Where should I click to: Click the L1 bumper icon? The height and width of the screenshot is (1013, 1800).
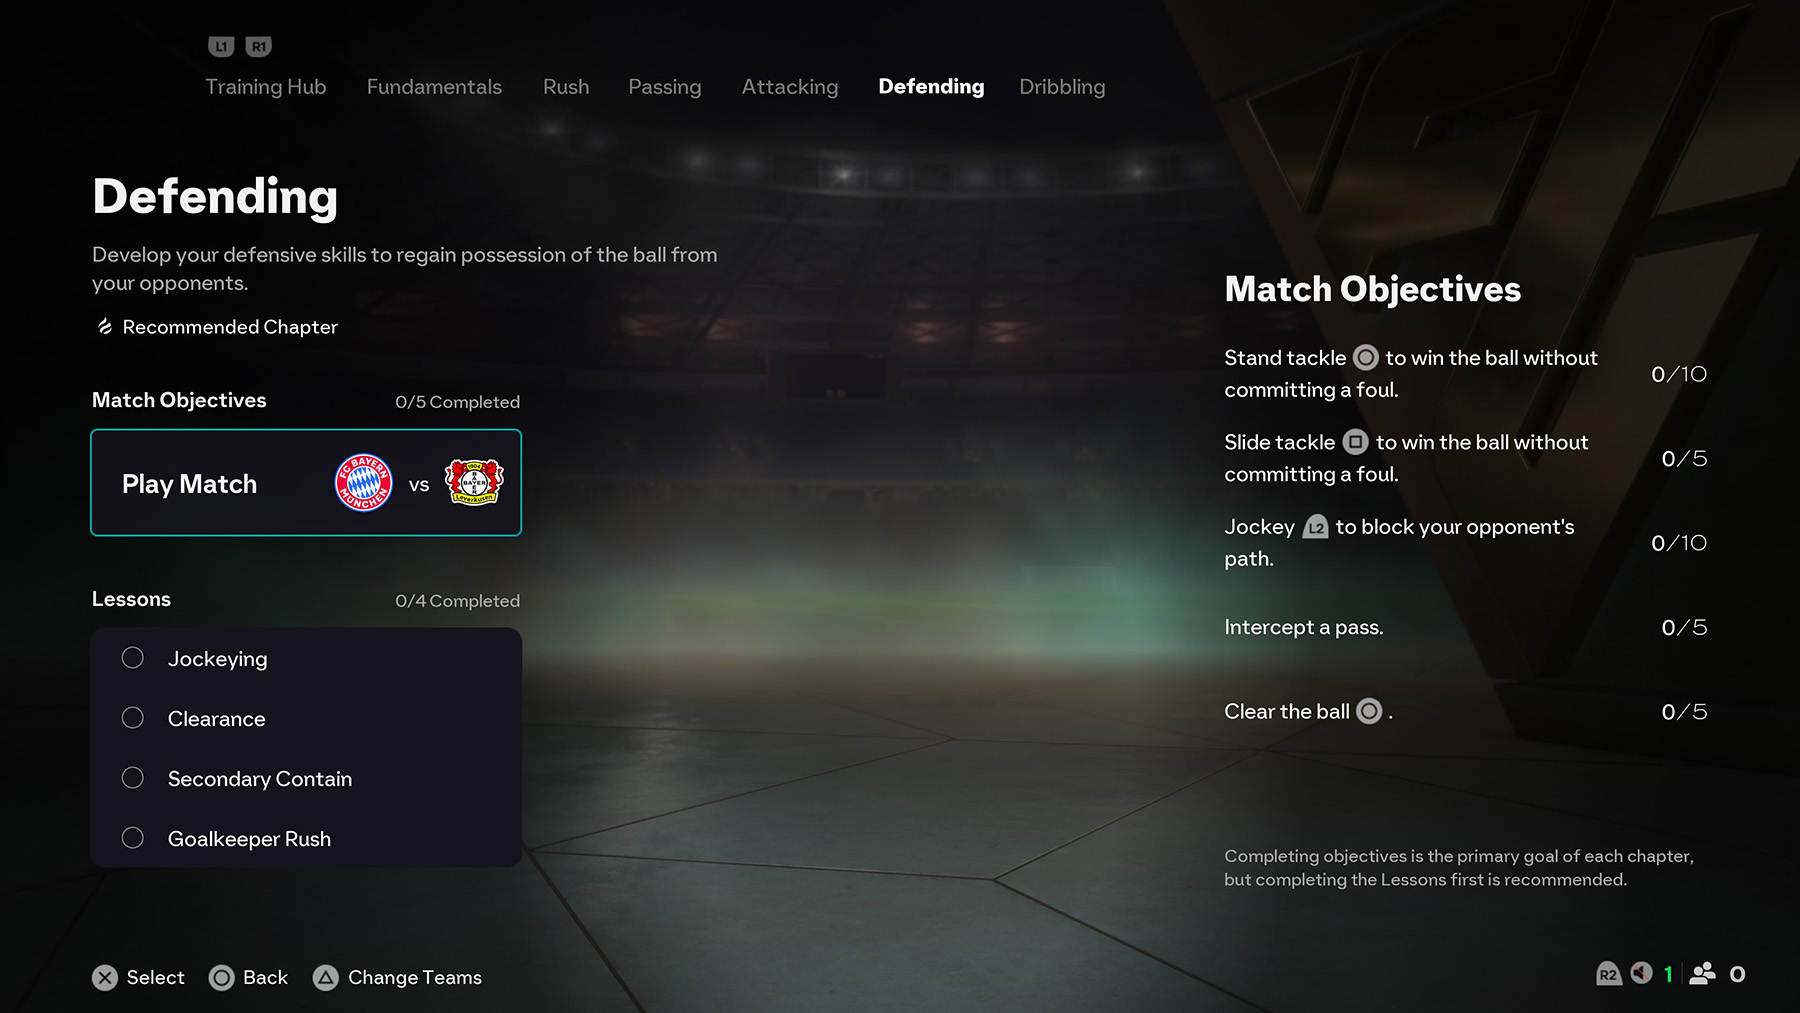tap(221, 46)
